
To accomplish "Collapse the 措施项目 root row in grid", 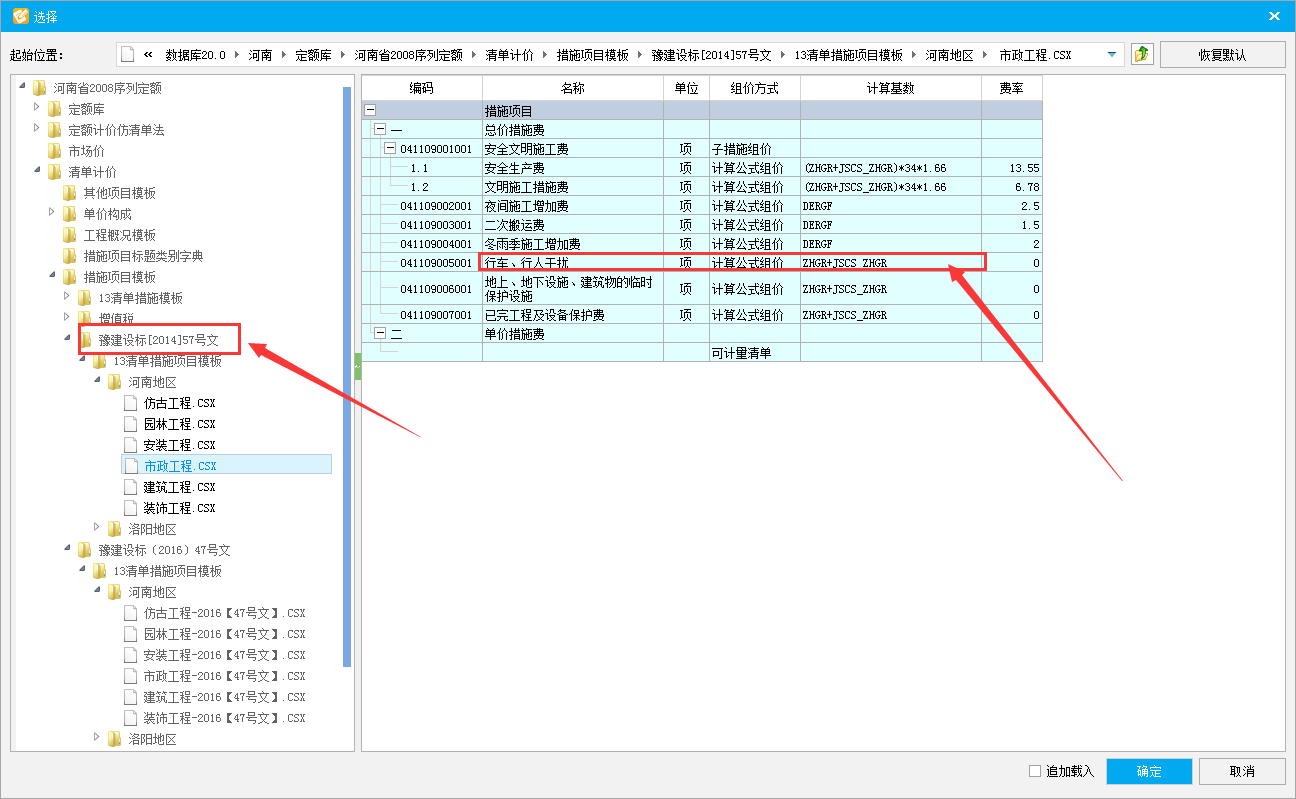I will pos(371,110).
